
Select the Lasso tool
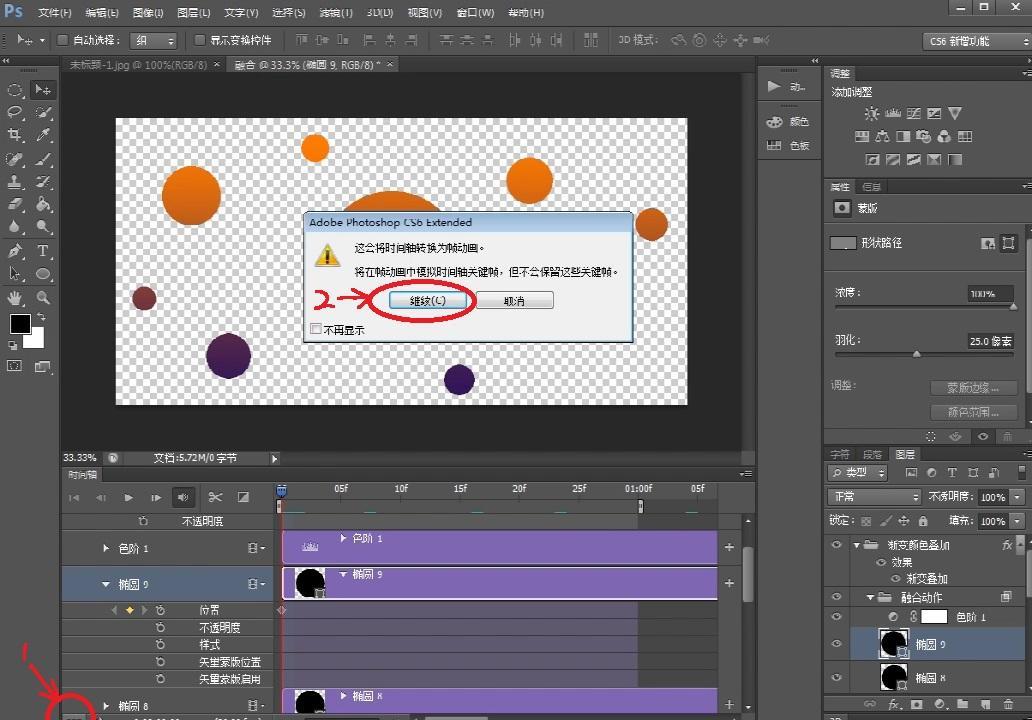click(16, 112)
